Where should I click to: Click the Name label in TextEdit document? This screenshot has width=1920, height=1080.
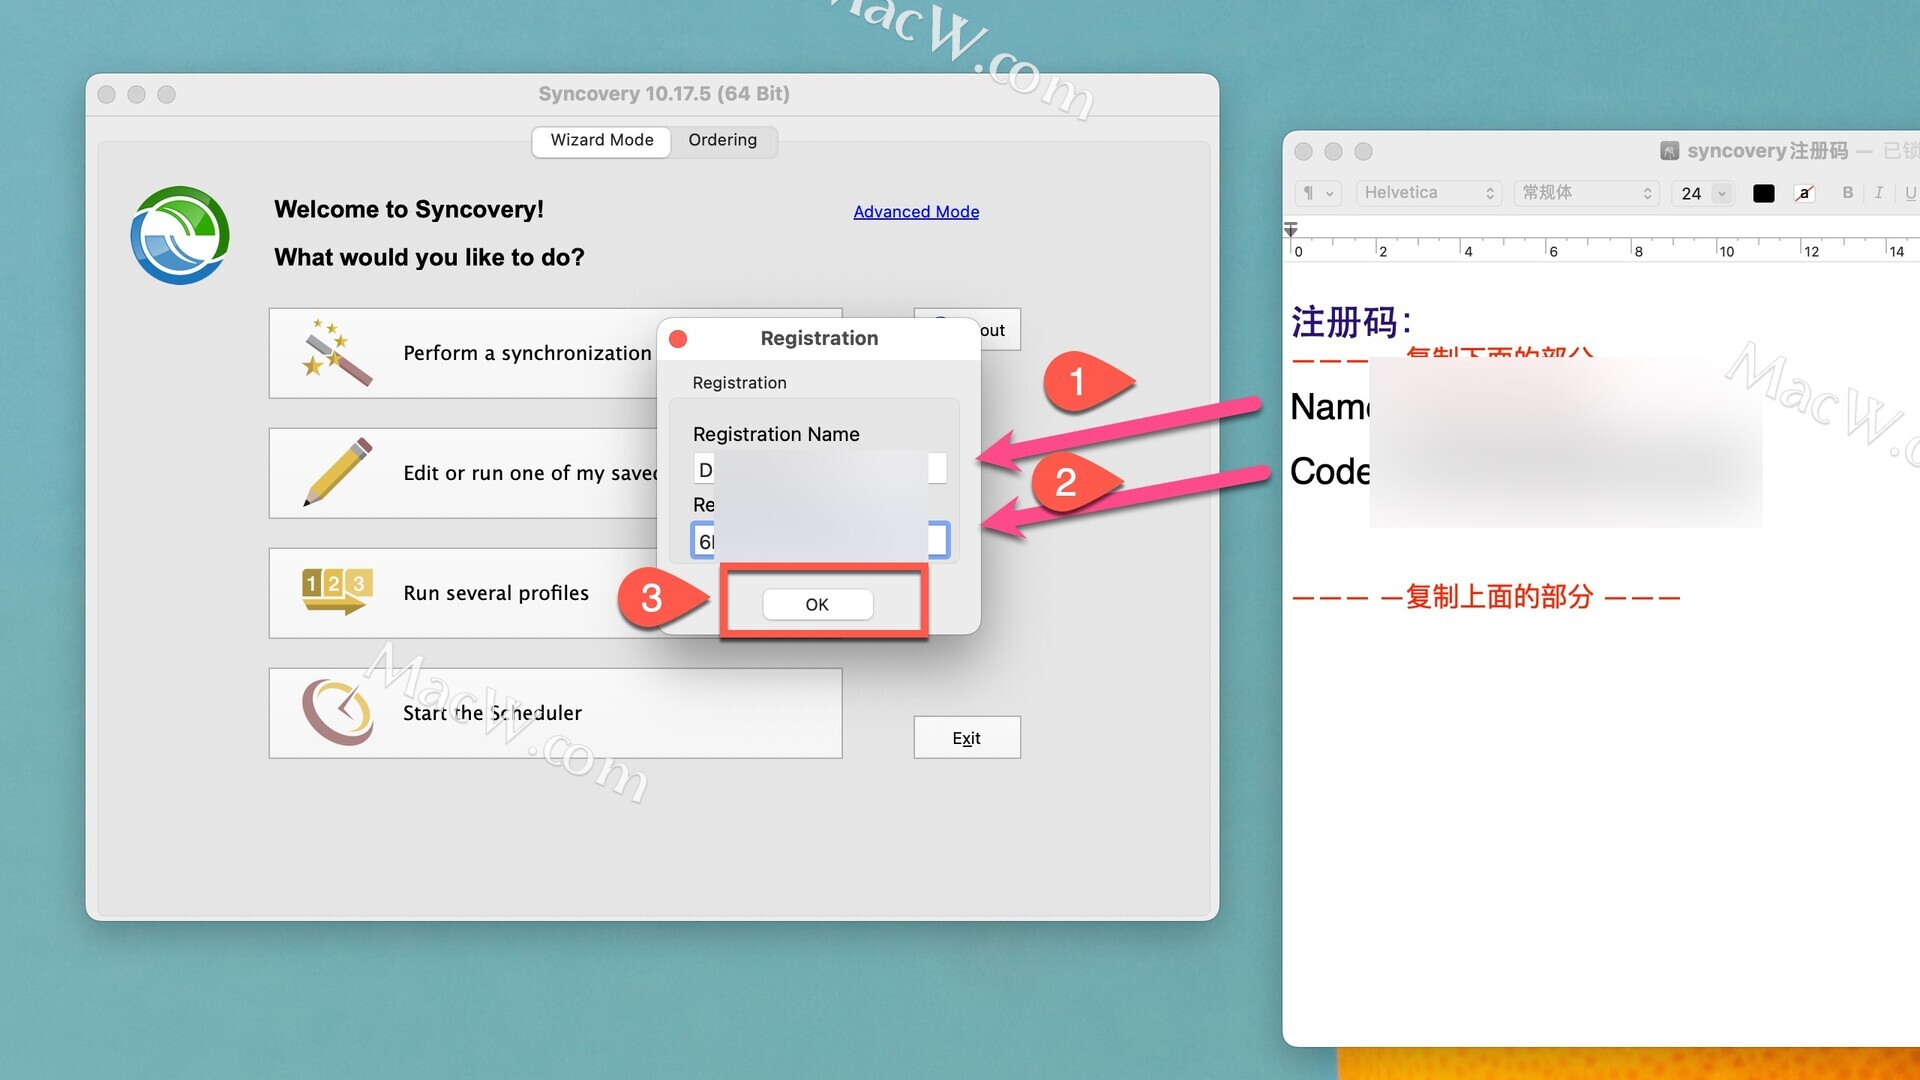pos(1330,408)
